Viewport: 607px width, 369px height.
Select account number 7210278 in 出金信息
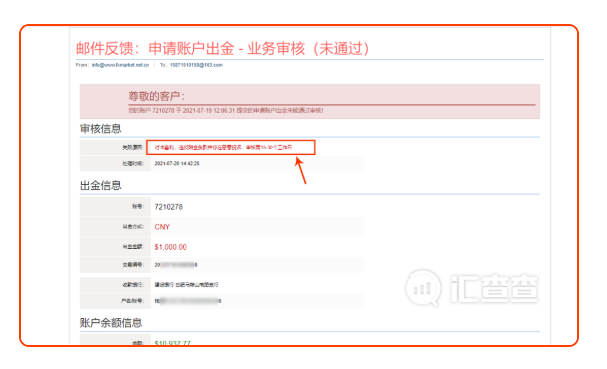coord(168,207)
